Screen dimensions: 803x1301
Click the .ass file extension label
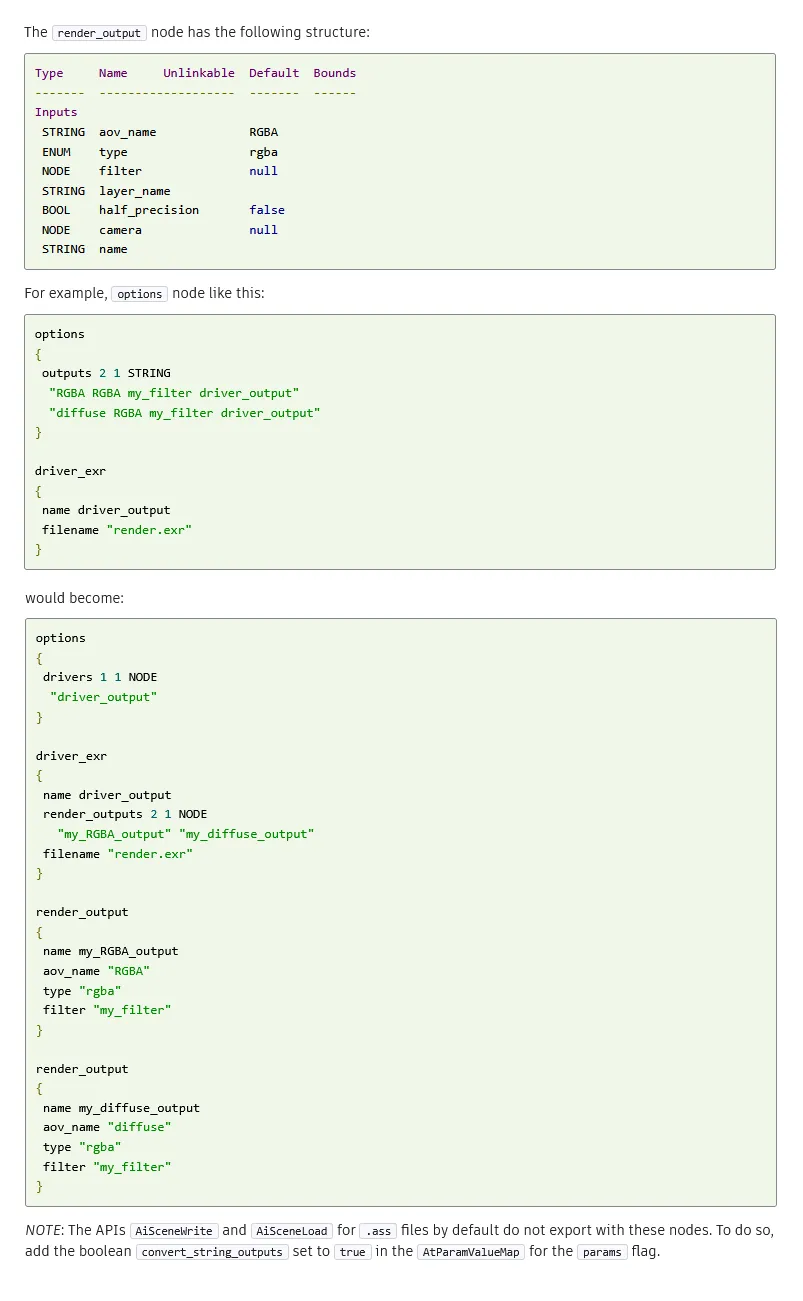(377, 1231)
